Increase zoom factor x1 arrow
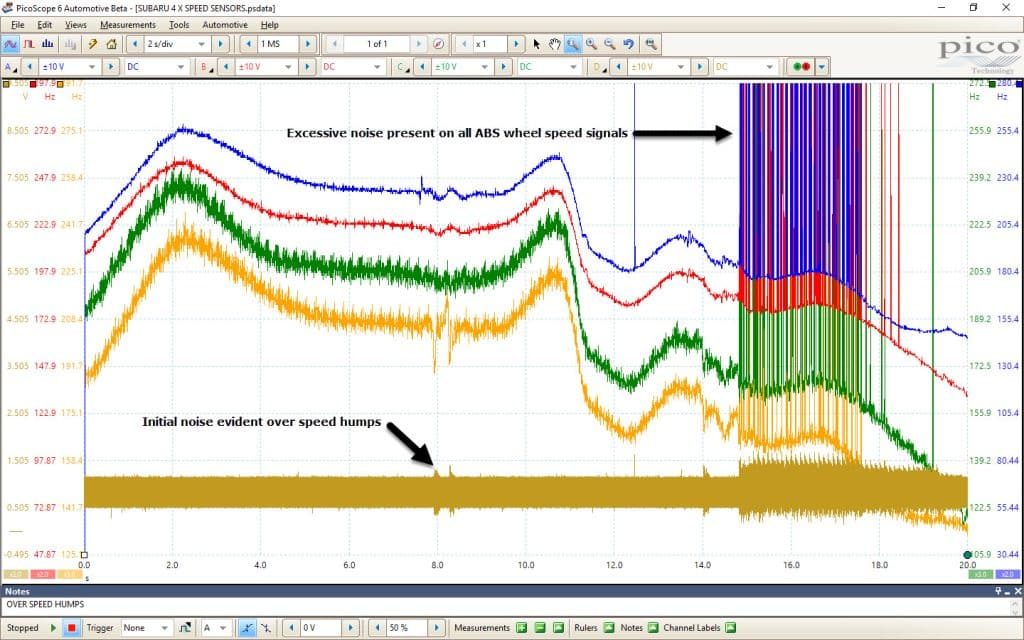Image resolution: width=1024 pixels, height=640 pixels. point(517,44)
